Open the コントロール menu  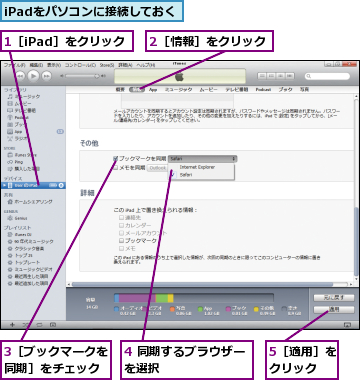[80, 65]
